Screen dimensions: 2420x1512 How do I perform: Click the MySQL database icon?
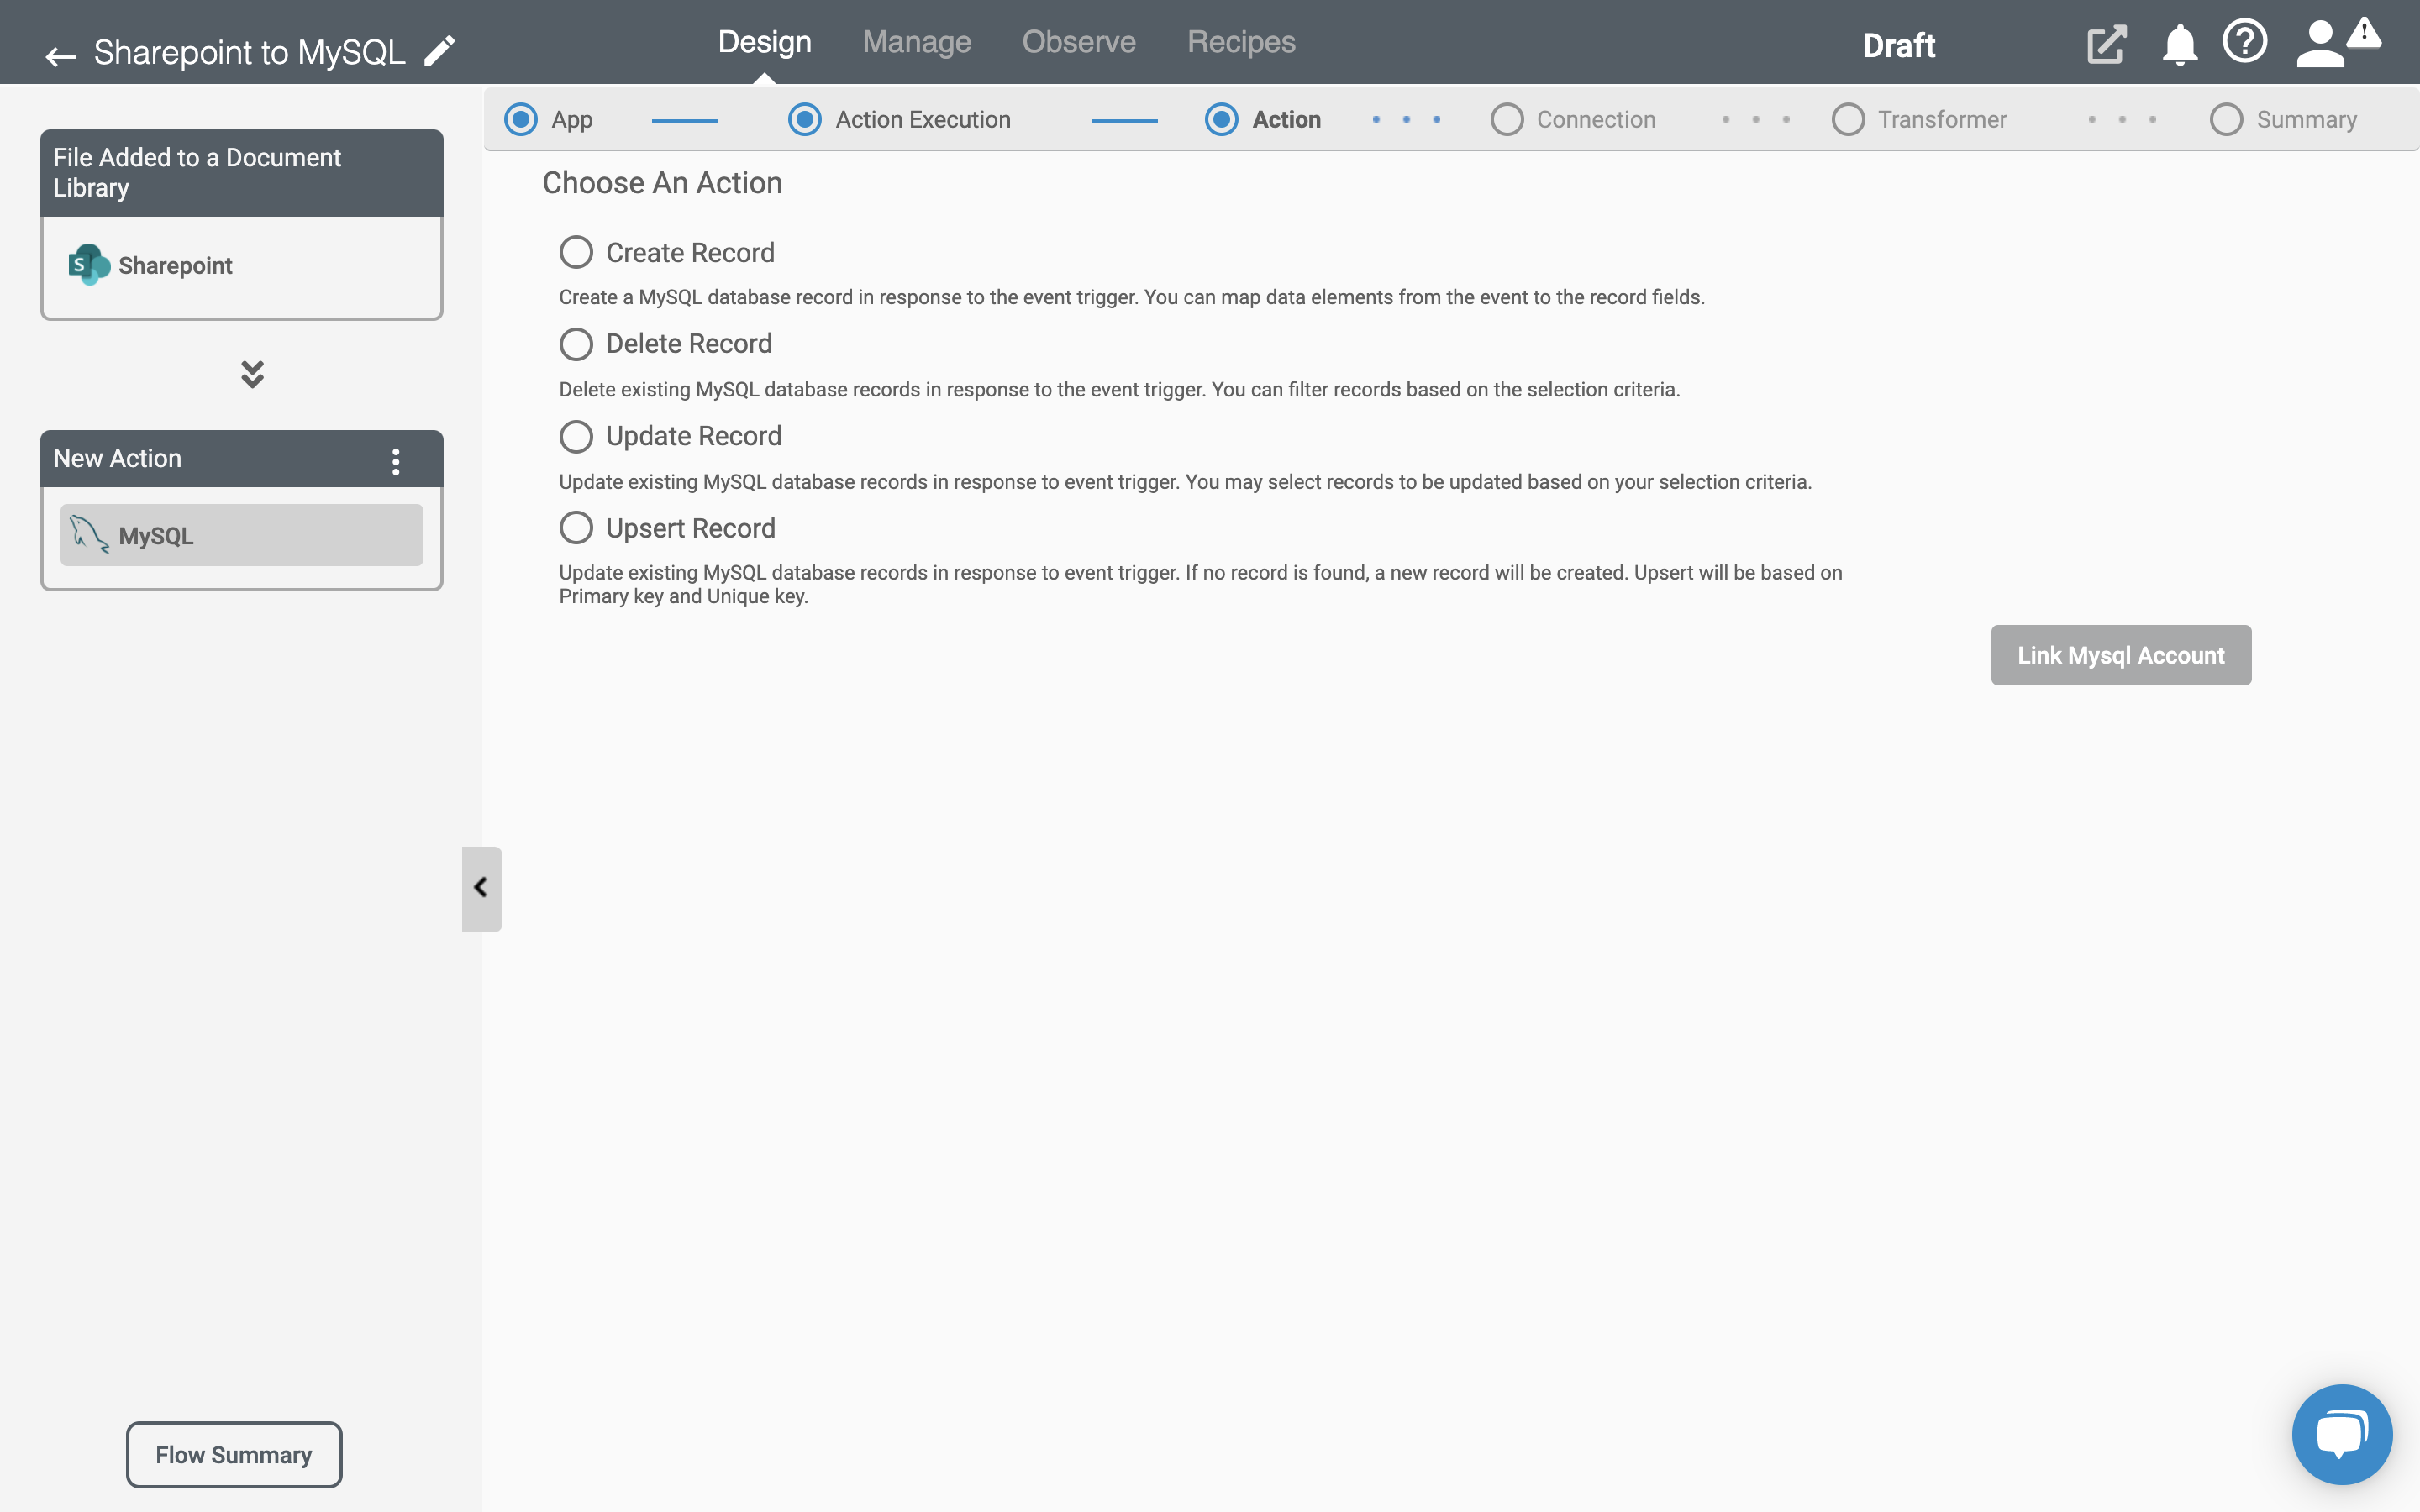coord(87,535)
